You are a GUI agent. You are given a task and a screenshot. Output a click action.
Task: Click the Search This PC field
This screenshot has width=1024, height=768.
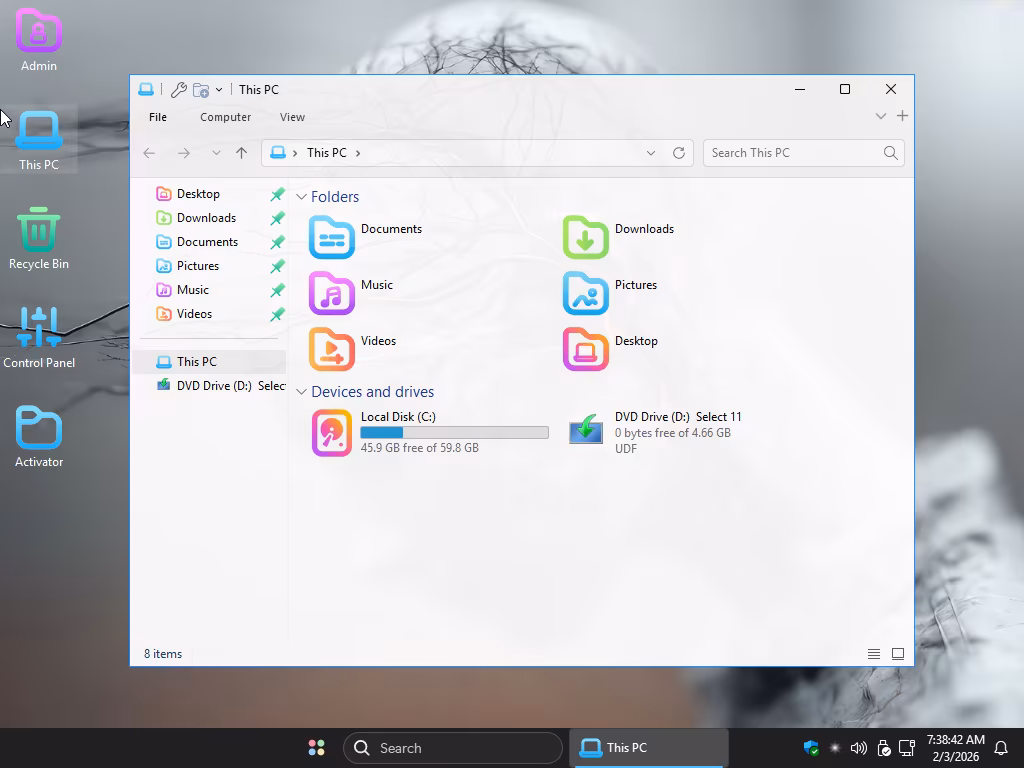[x=790, y=153]
